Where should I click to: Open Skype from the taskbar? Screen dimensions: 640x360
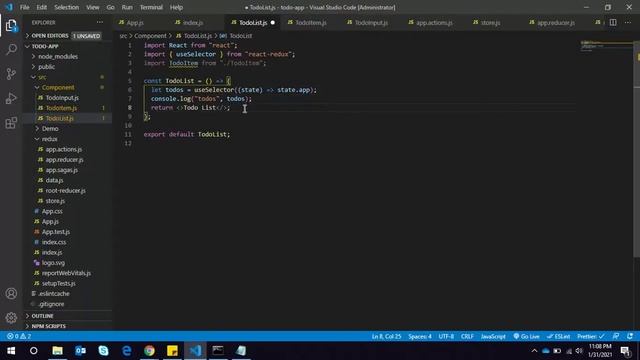tap(103, 351)
